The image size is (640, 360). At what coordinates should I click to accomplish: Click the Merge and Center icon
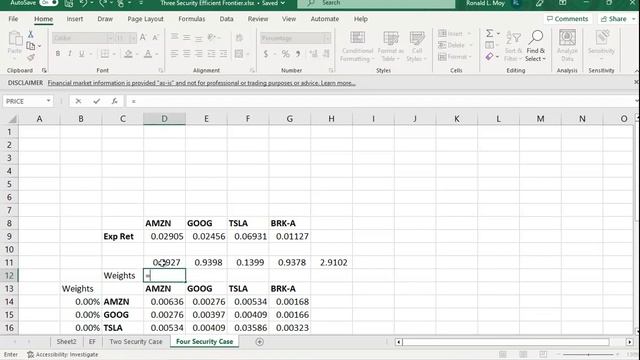click(239, 54)
